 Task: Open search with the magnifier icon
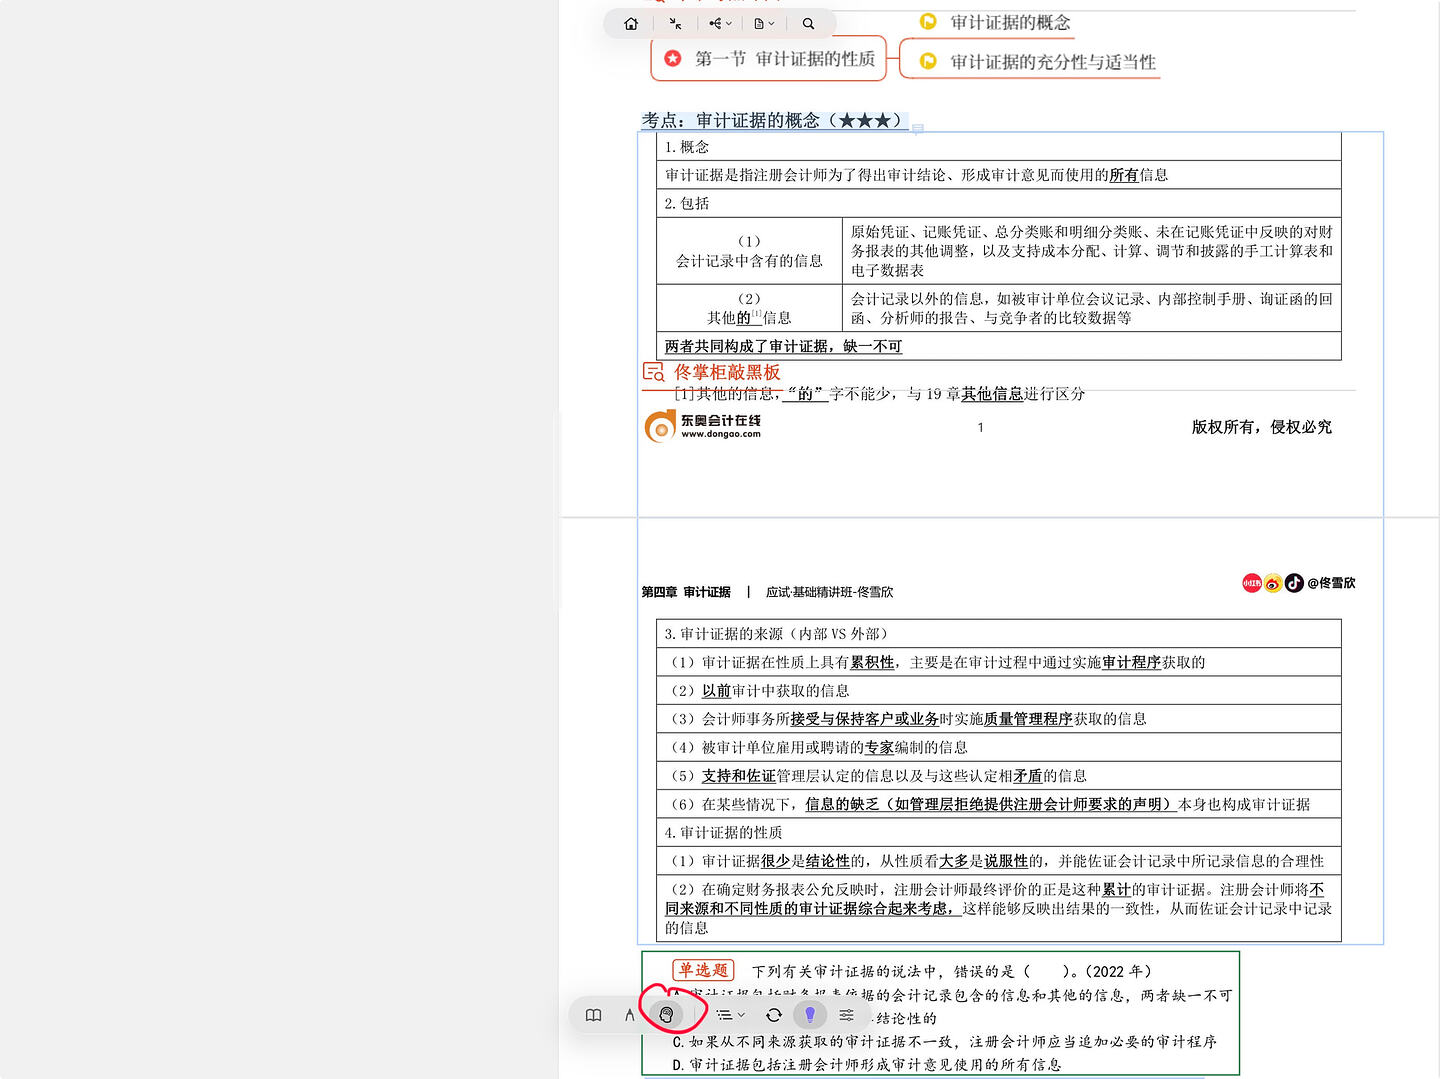[808, 24]
